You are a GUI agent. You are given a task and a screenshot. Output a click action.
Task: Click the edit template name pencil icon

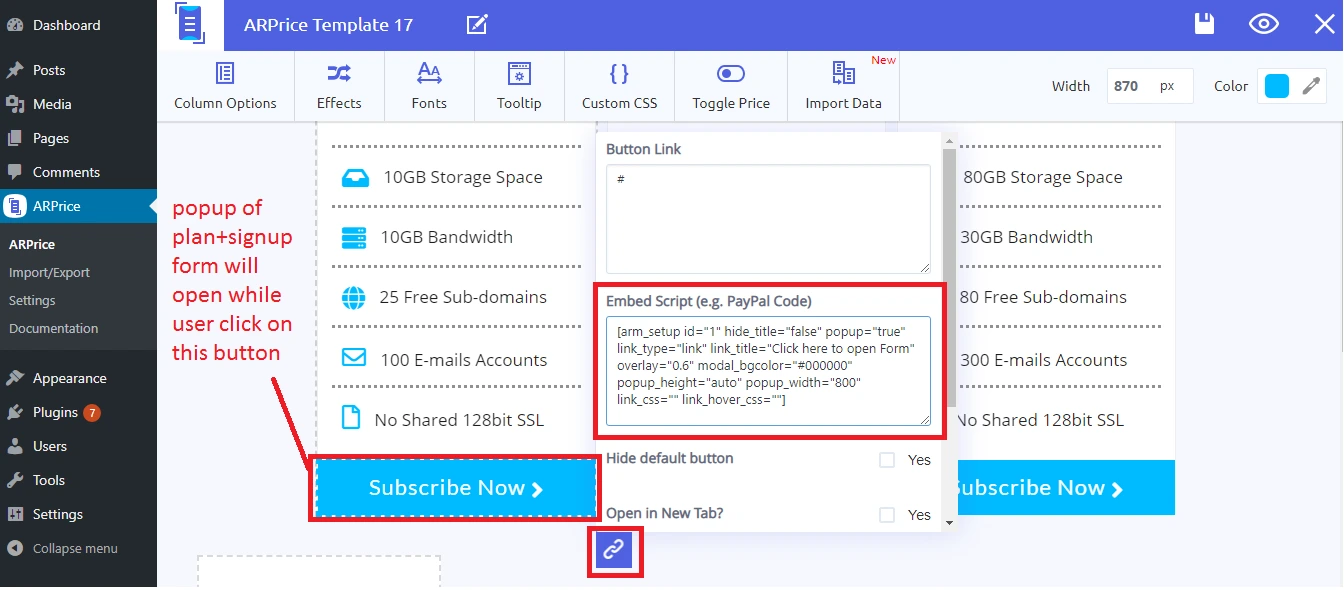[477, 25]
